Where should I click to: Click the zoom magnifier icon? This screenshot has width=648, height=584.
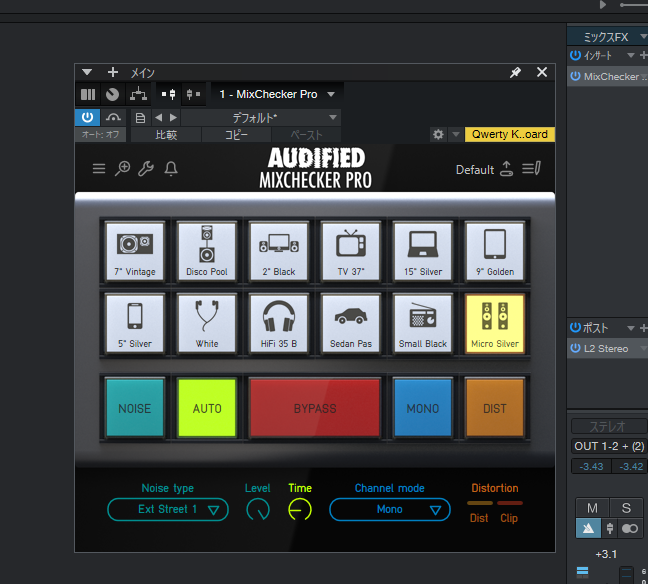[122, 169]
